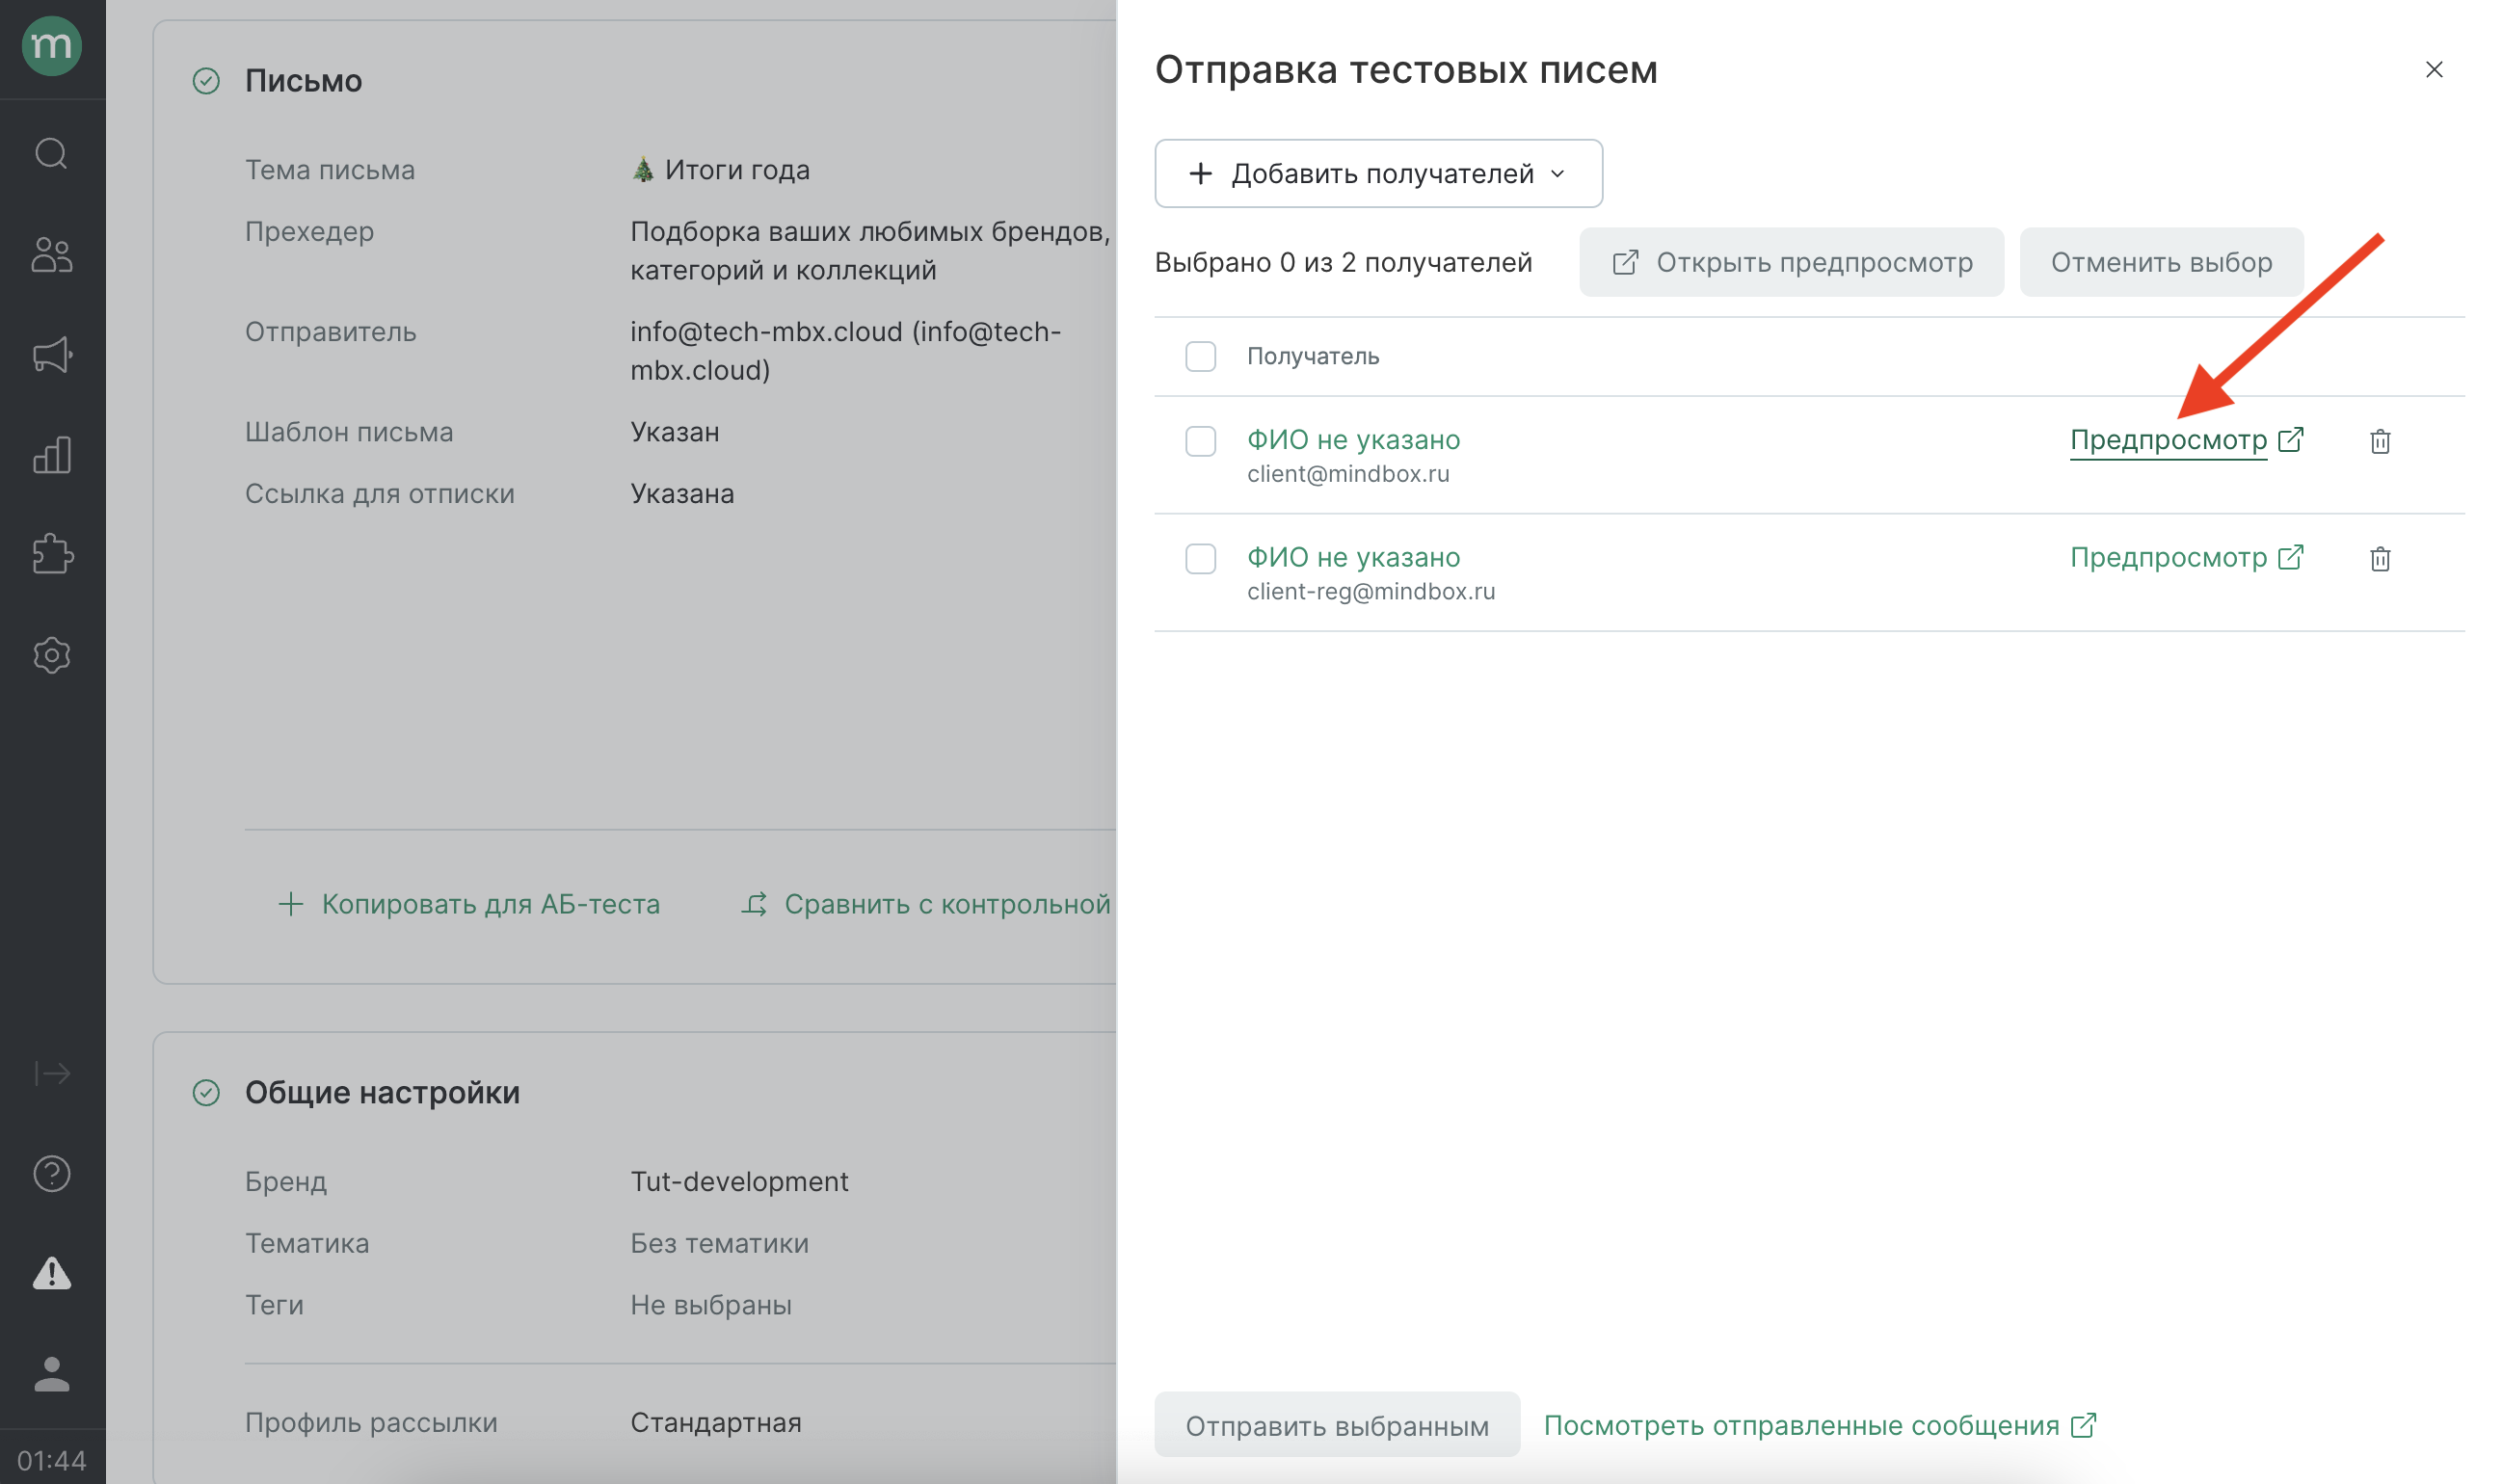Click Копировать для АБ-теста link

(469, 904)
